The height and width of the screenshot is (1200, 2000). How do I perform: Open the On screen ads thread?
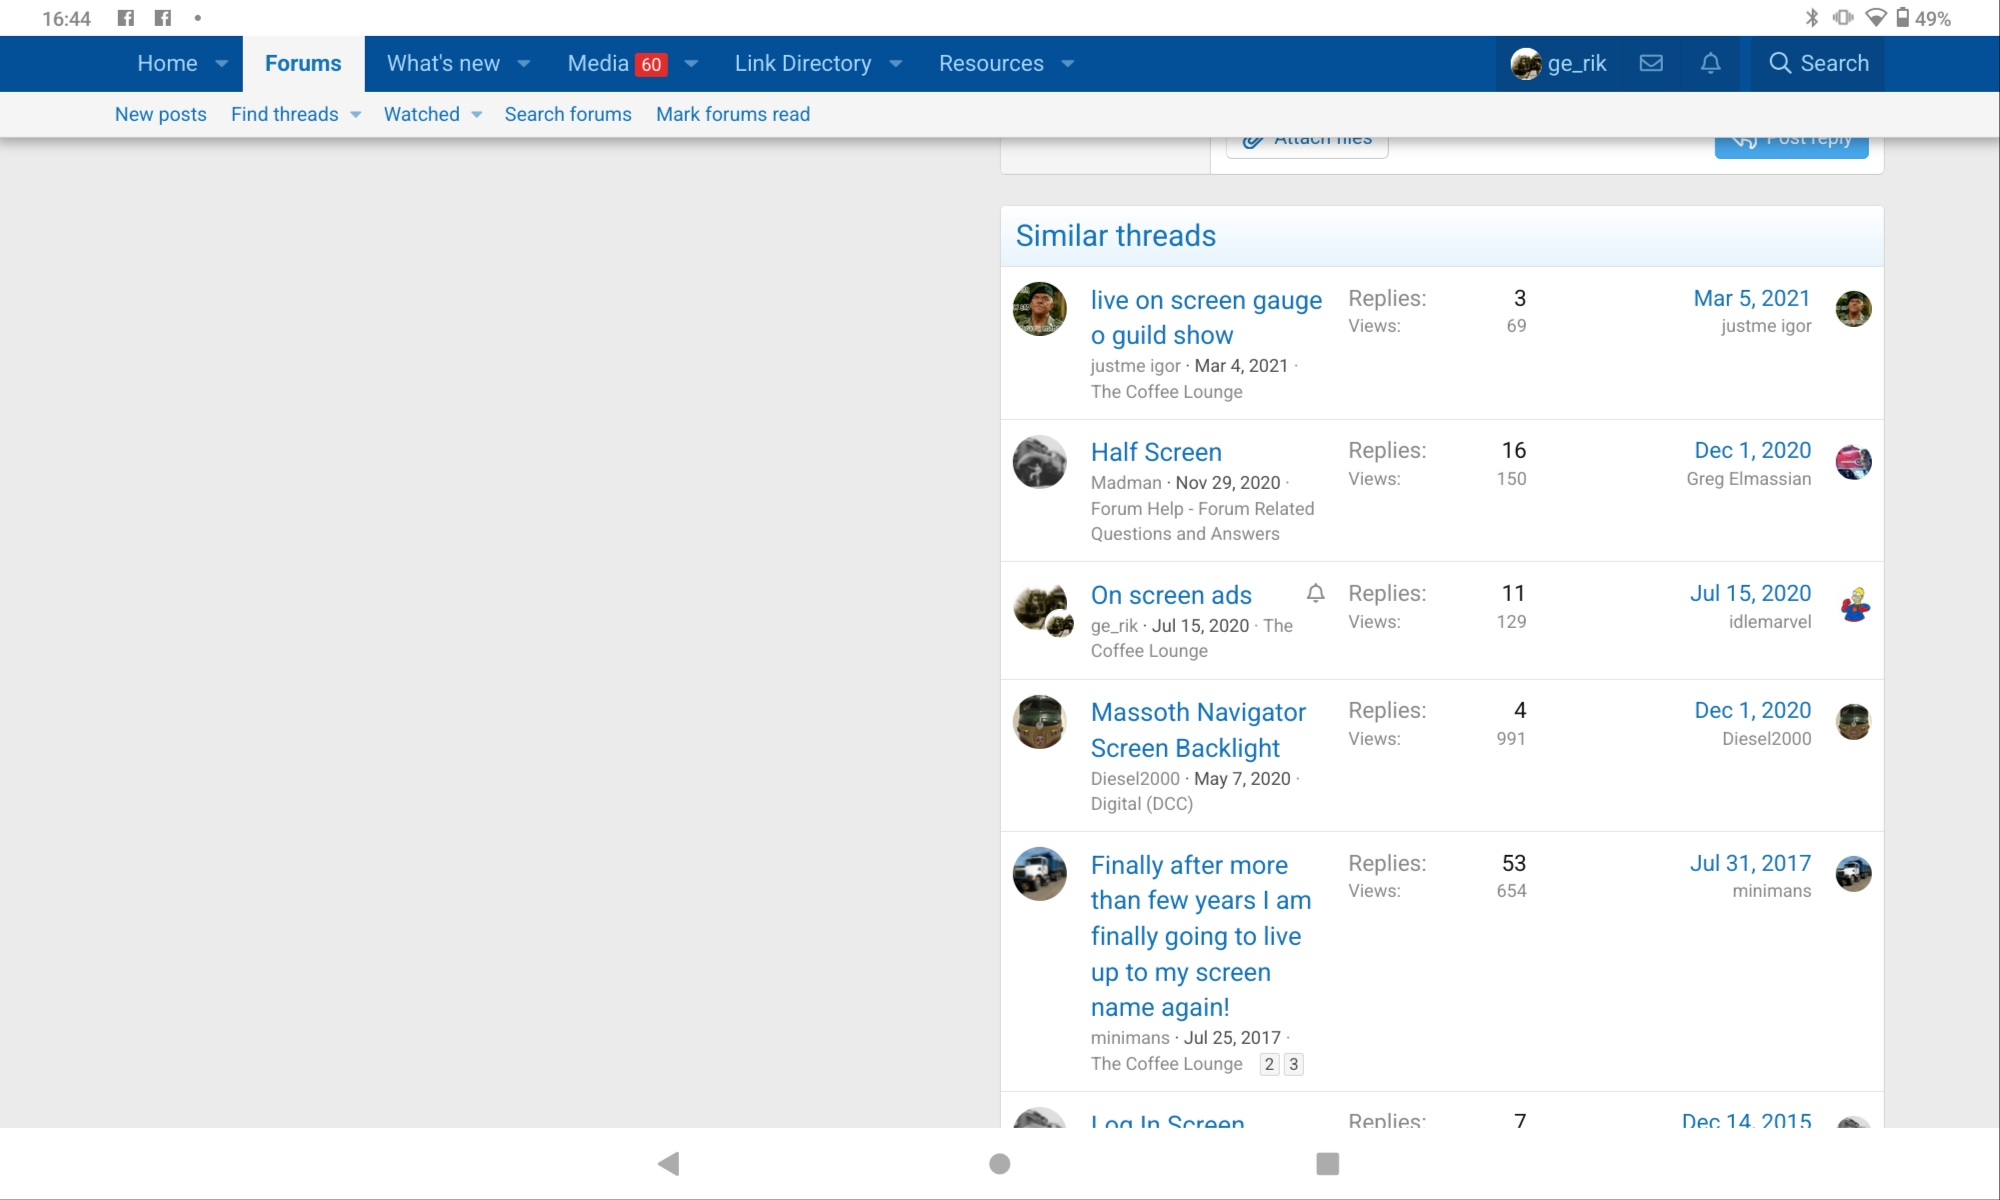(x=1171, y=595)
